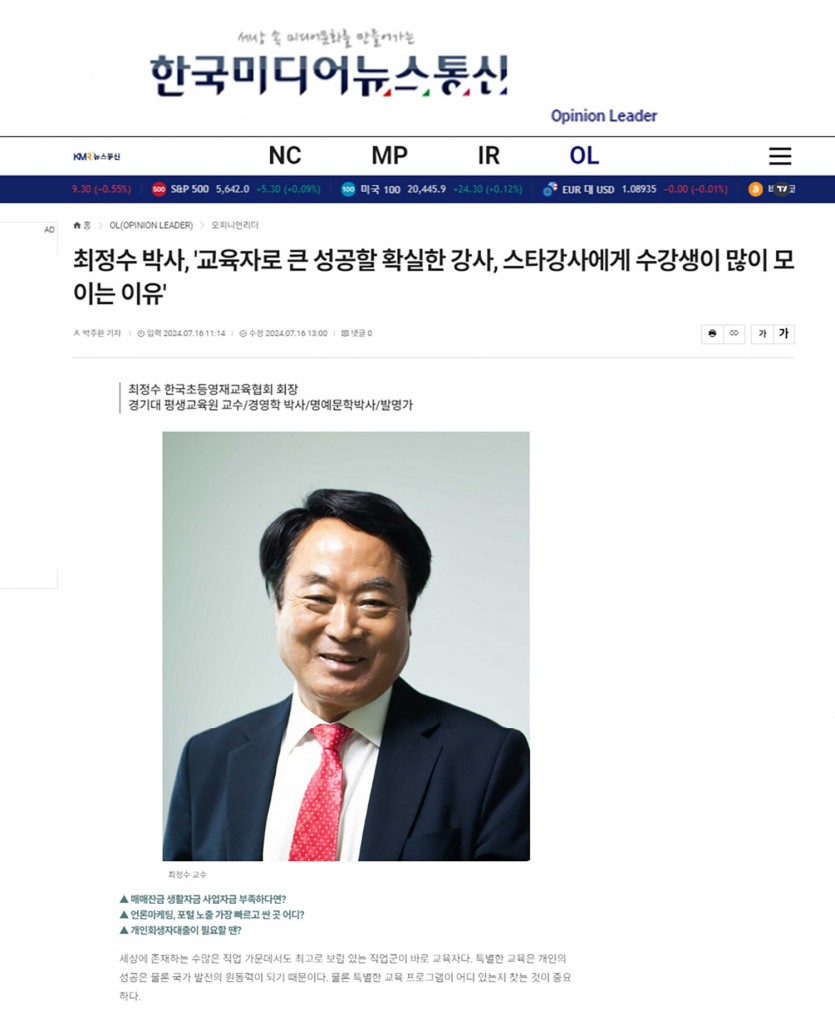Viewport: 835px width, 1012px height.
Task: Click the KMR 뉴스통신 small logo
Action: [x=97, y=156]
